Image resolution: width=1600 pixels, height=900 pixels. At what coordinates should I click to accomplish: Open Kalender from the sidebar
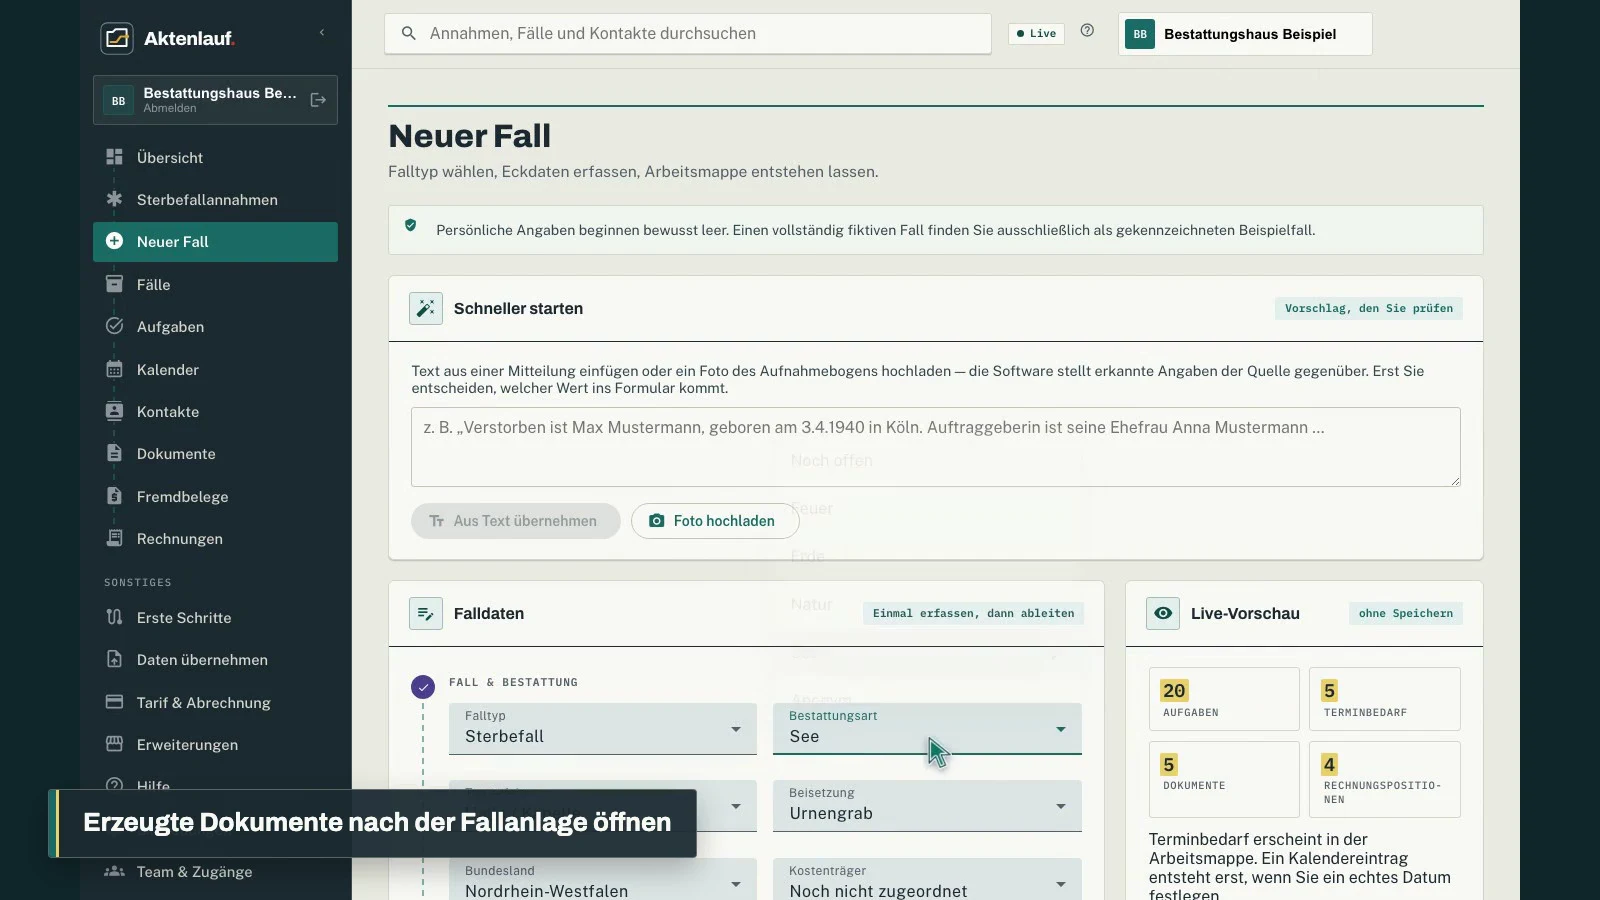tap(215, 369)
